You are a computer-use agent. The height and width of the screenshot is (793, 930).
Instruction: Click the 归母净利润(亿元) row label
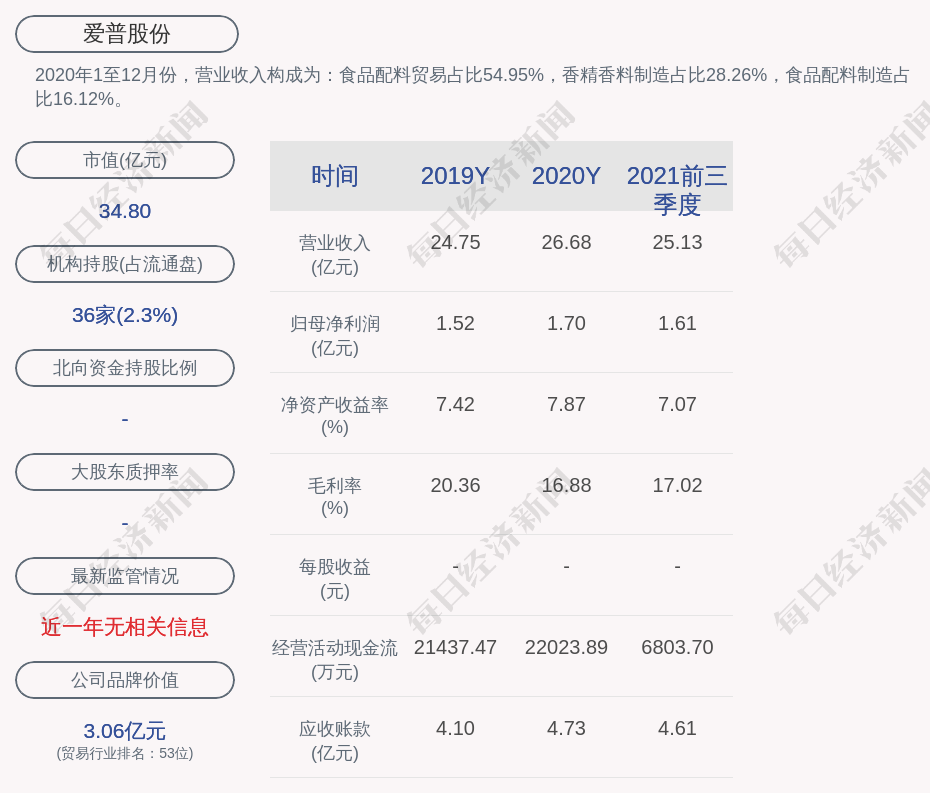(x=335, y=336)
